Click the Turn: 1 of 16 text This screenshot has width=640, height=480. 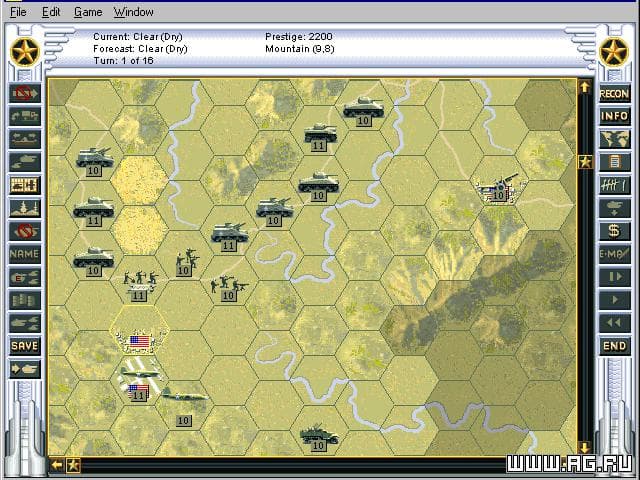tap(123, 60)
